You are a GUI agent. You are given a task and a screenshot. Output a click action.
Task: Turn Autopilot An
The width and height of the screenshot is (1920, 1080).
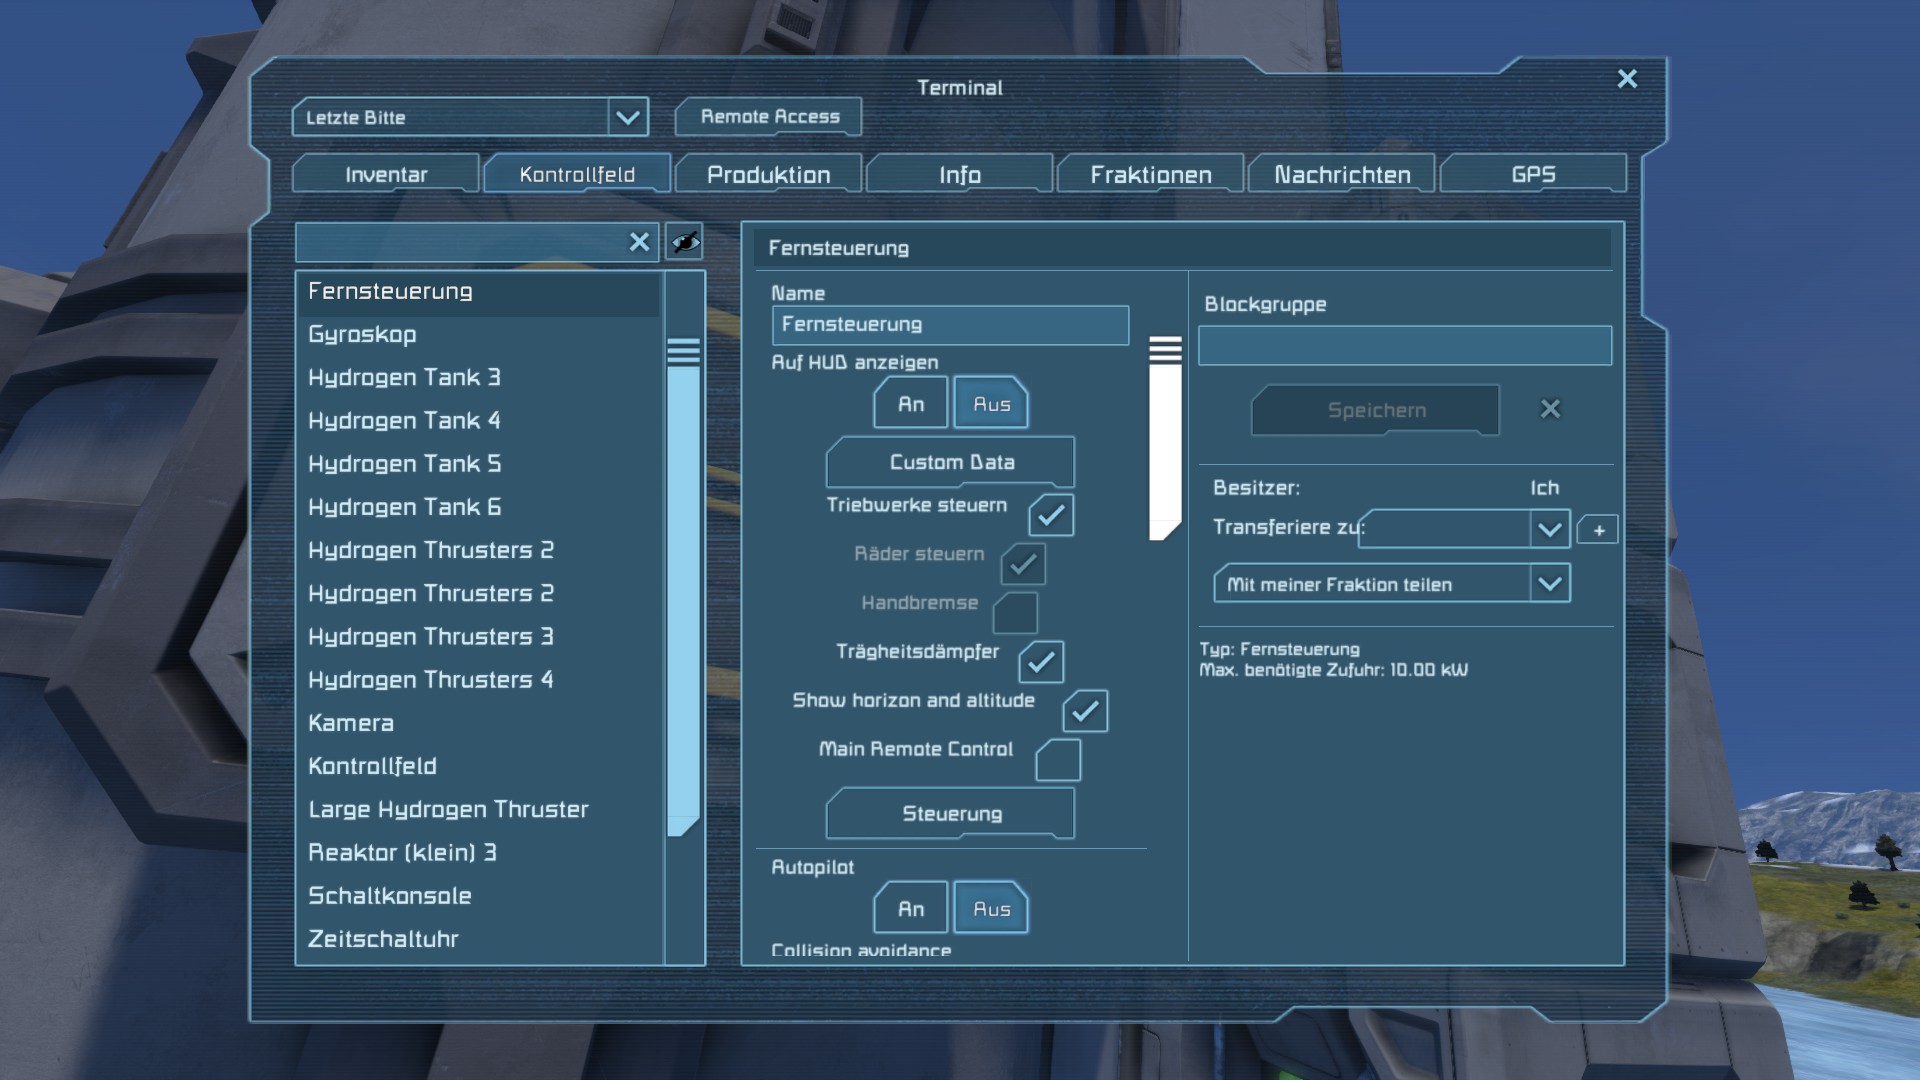click(910, 909)
